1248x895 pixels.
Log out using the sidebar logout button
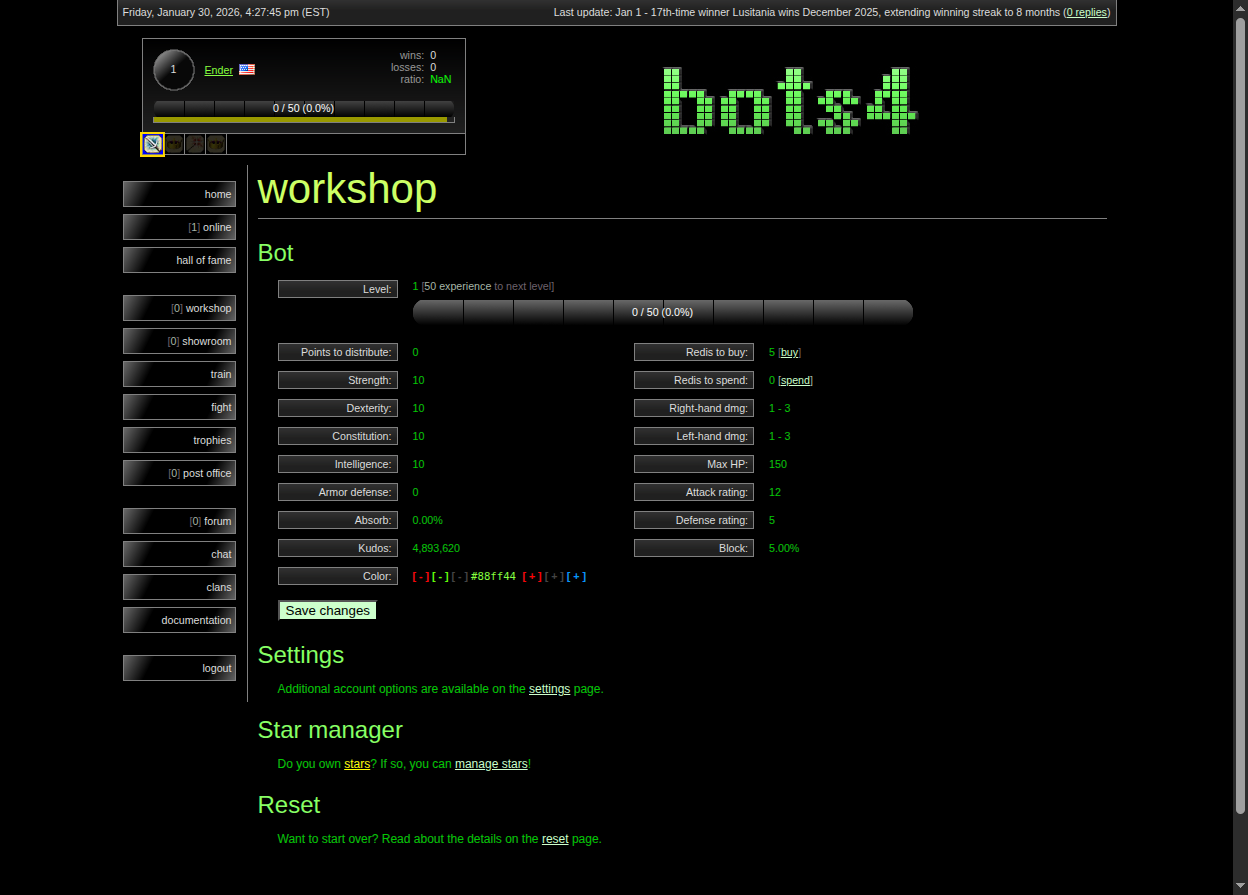coord(180,668)
